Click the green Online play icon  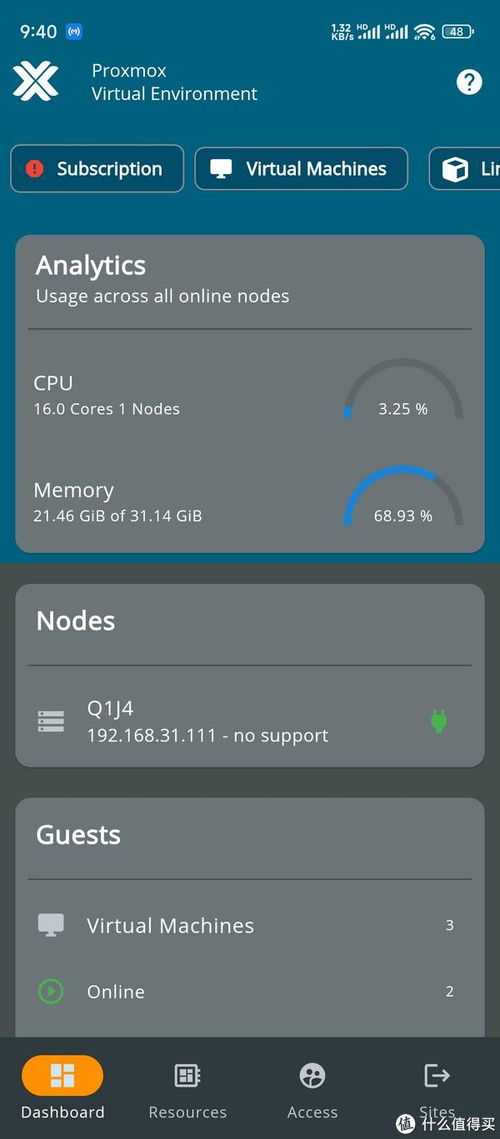(51, 991)
